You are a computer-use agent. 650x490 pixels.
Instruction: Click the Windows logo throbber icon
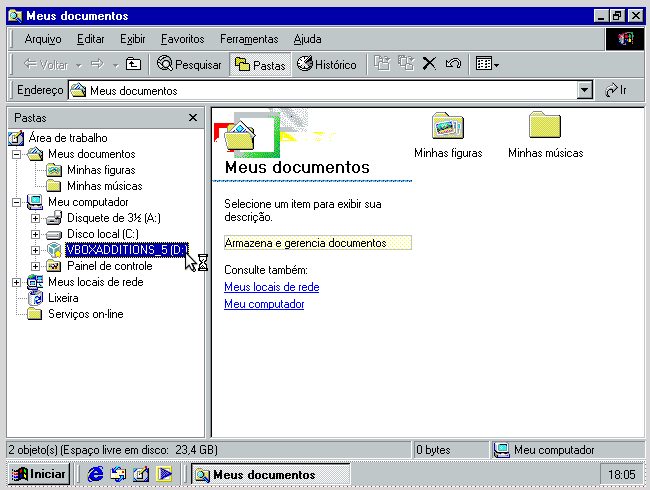[625, 39]
